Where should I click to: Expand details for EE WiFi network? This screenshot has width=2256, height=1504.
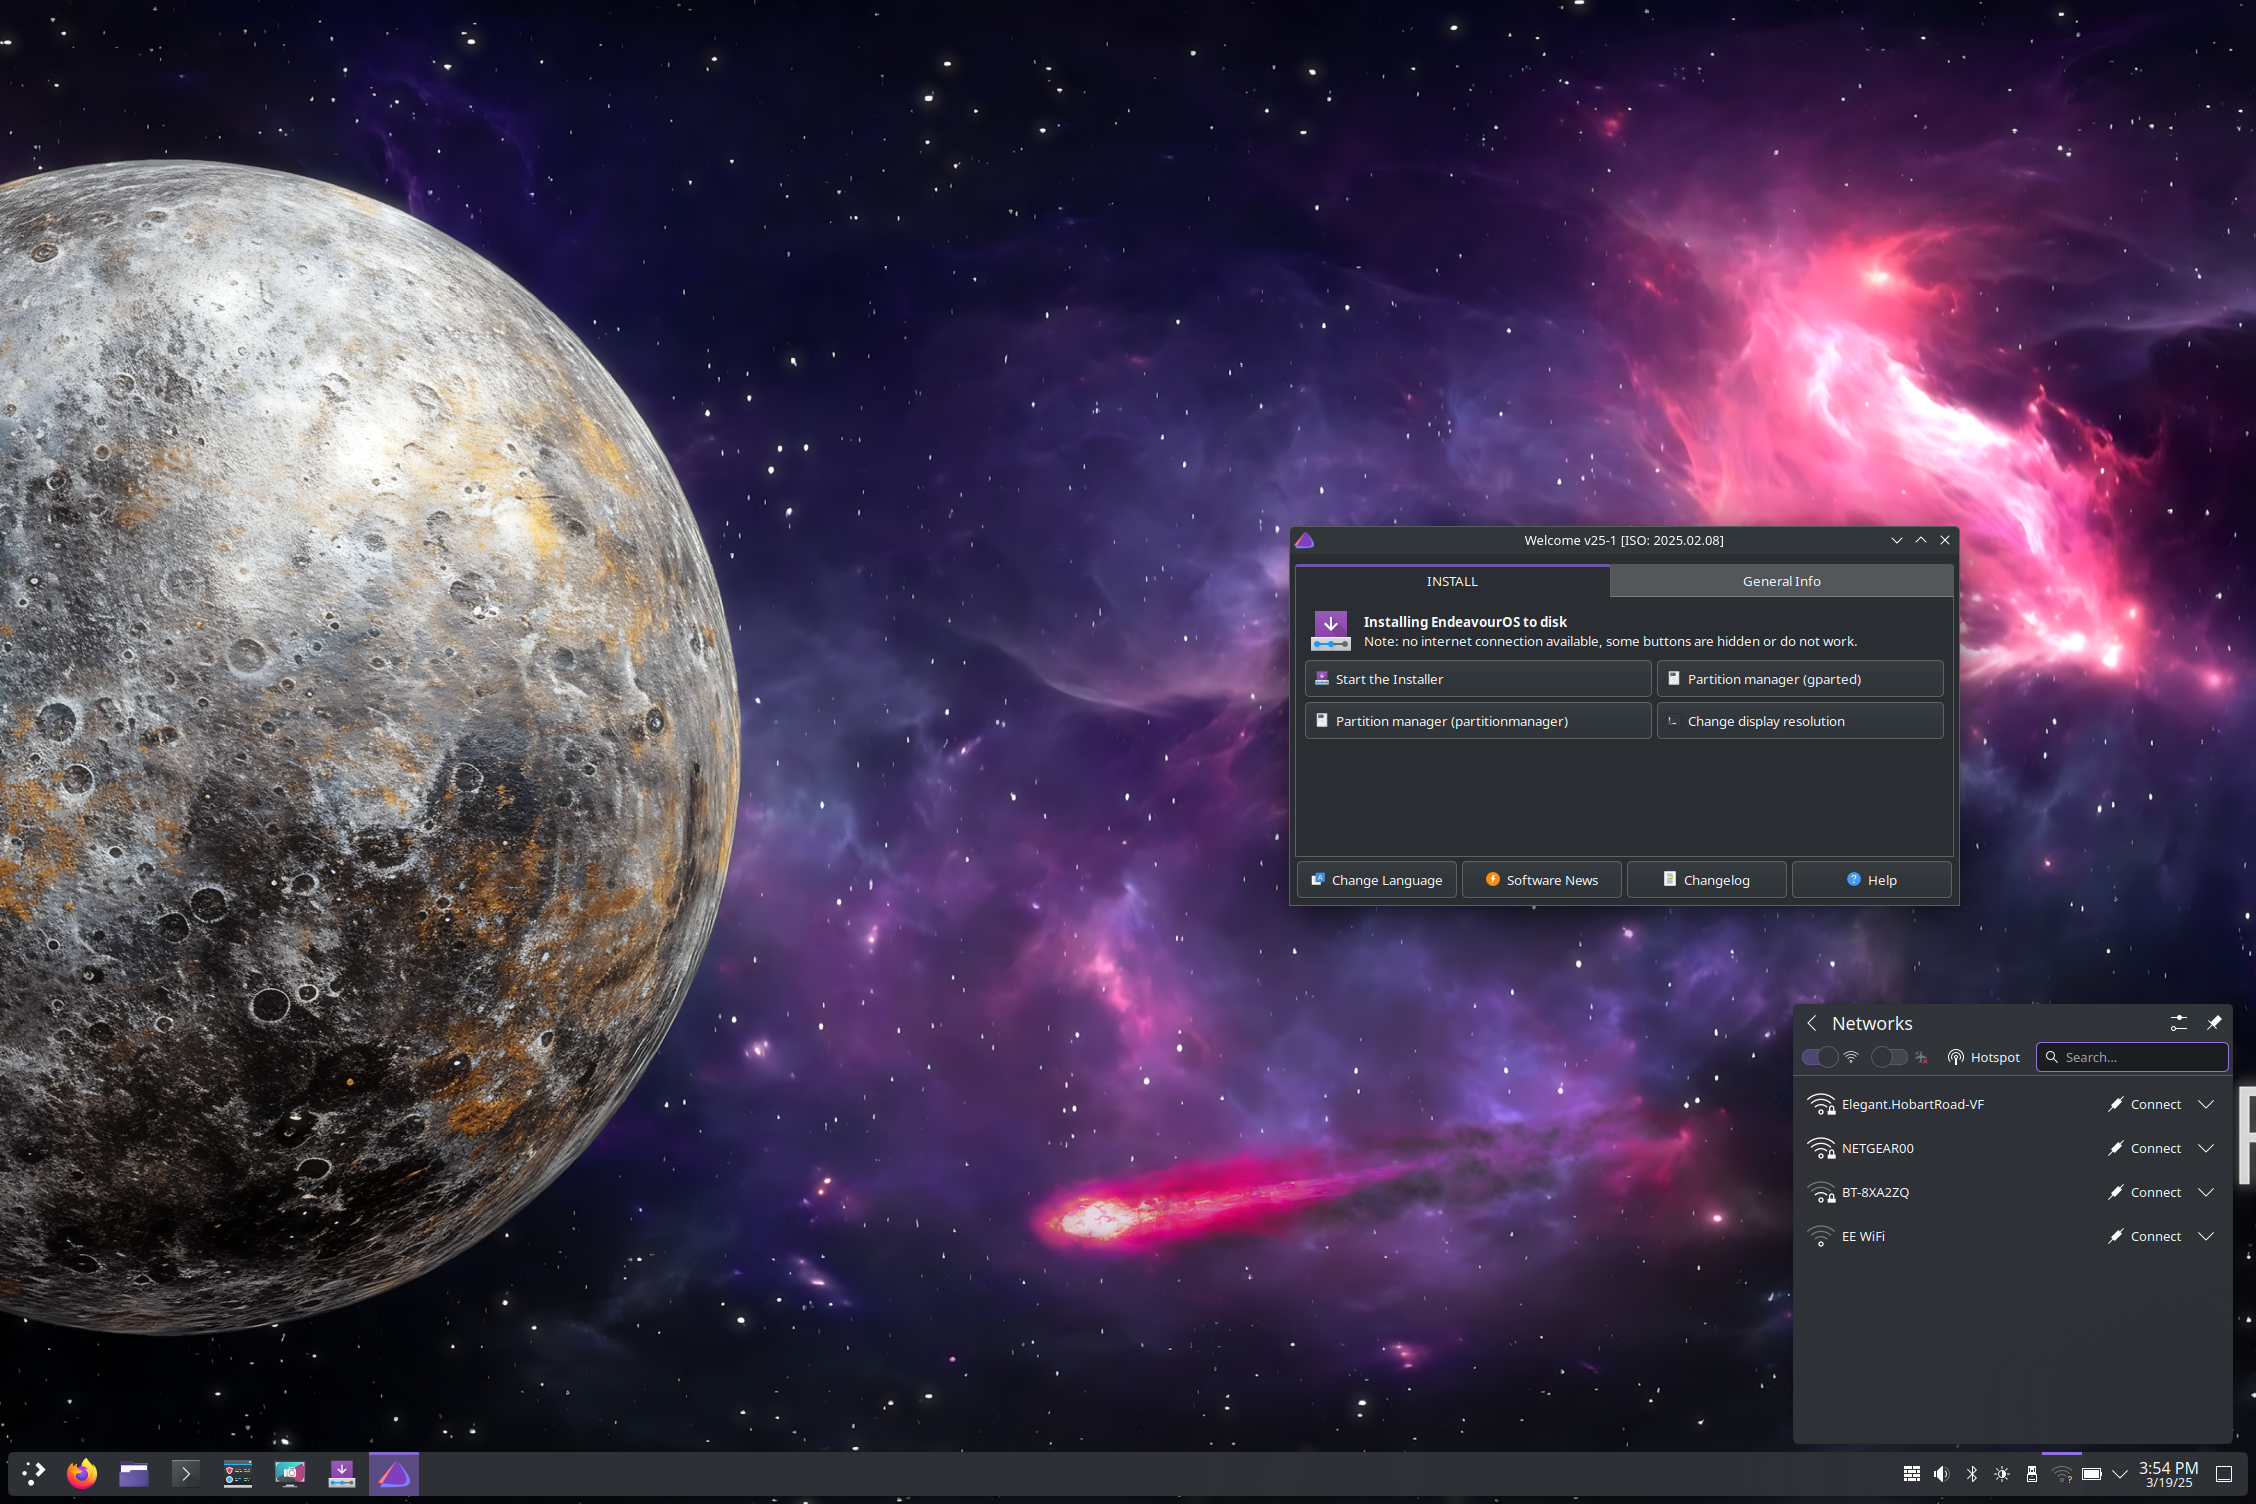(2206, 1236)
